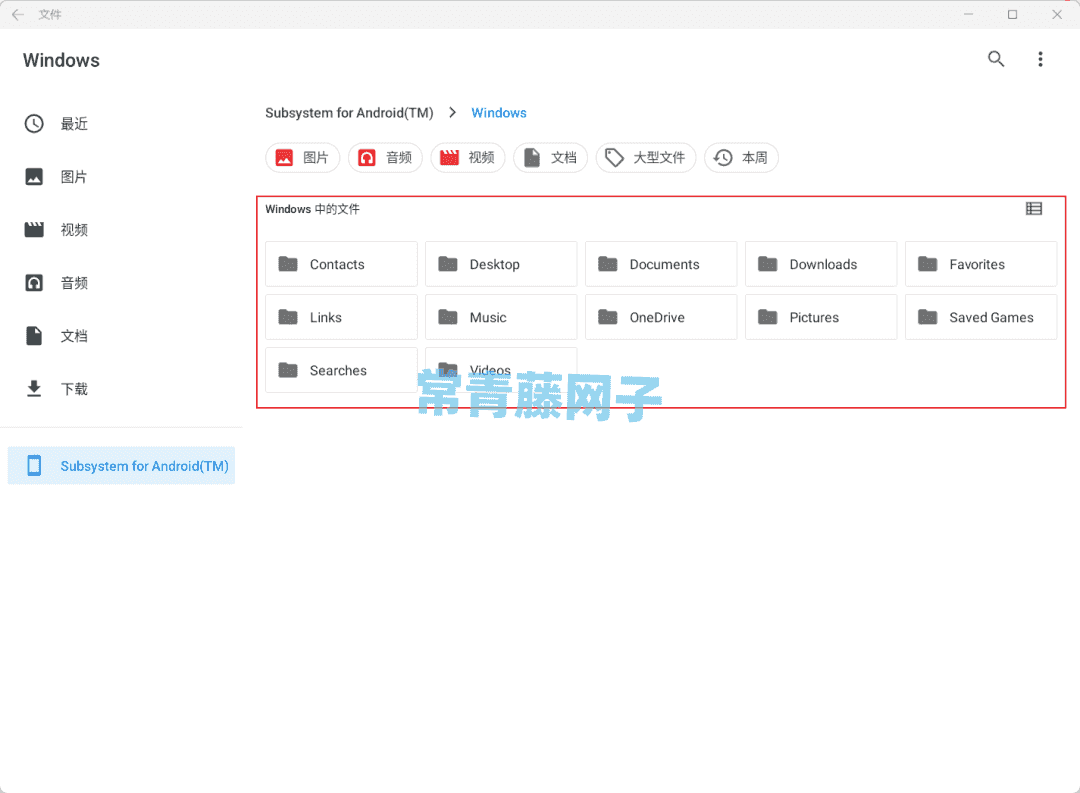The width and height of the screenshot is (1080, 793).
Task: Click the Windows breadcrumb link
Action: click(499, 113)
